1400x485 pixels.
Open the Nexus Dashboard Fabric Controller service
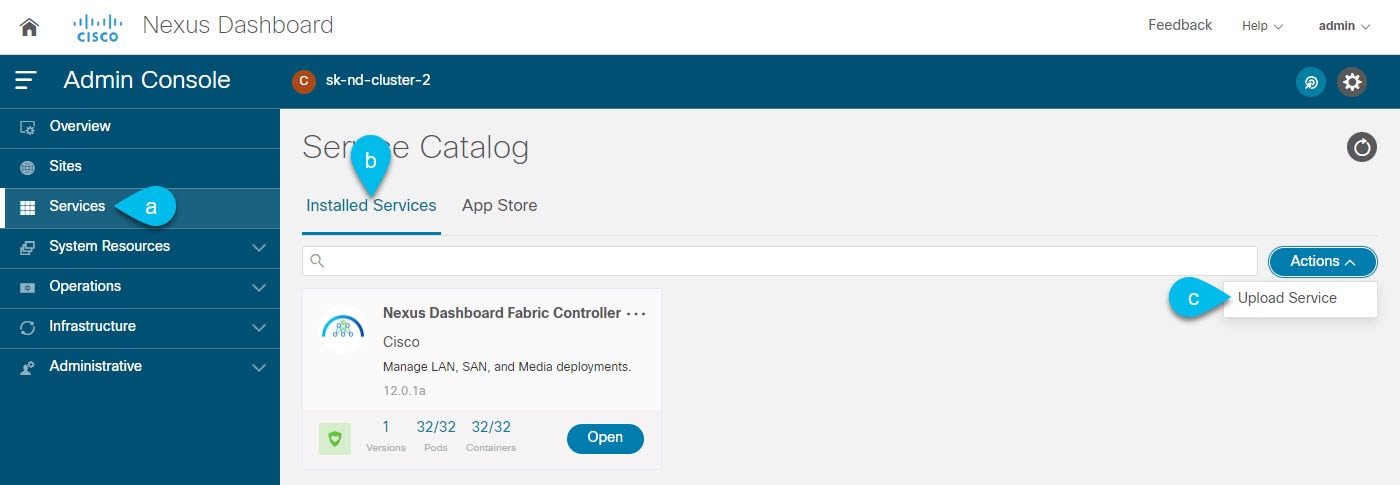coord(605,438)
